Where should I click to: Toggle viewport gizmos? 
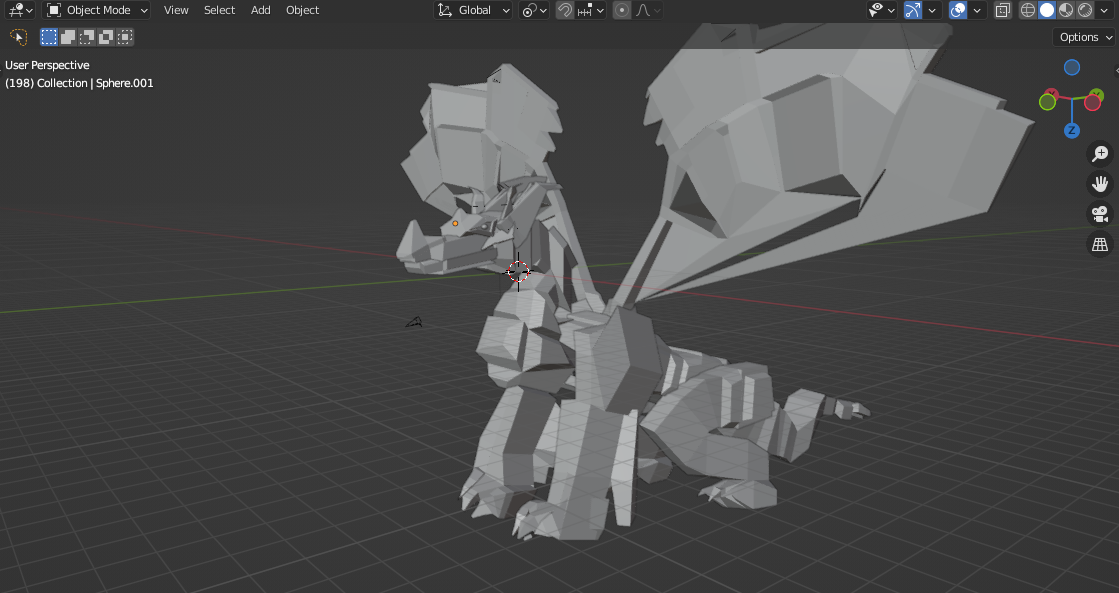coord(913,10)
